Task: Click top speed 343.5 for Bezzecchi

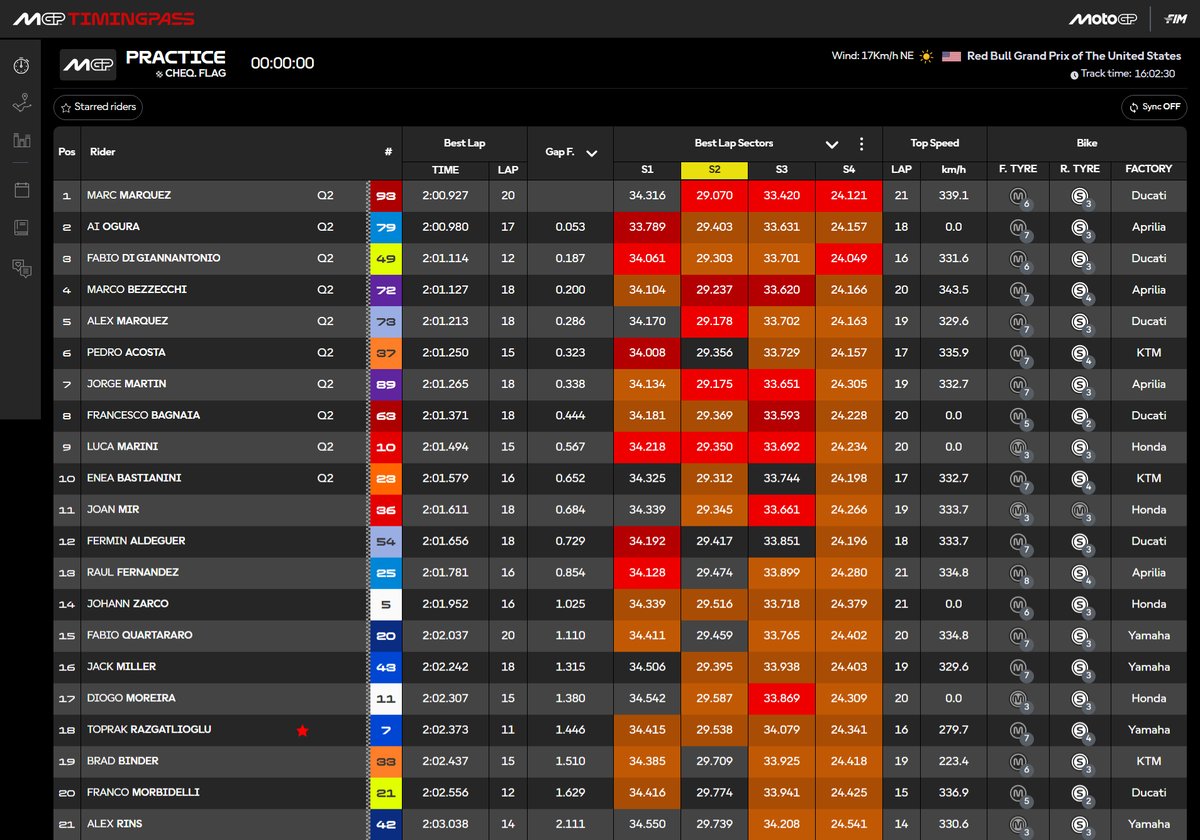Action: 954,290
